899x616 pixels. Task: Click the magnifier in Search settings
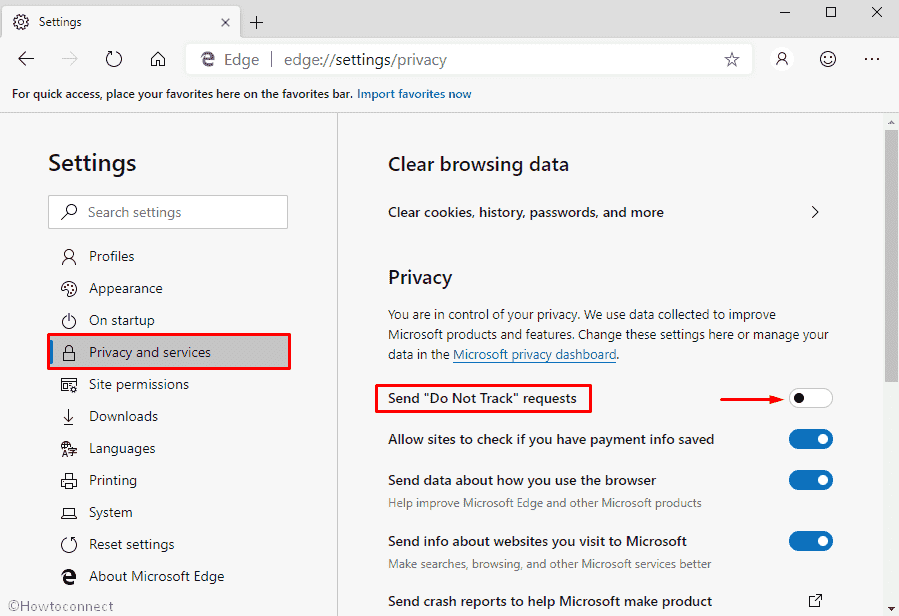(x=69, y=212)
